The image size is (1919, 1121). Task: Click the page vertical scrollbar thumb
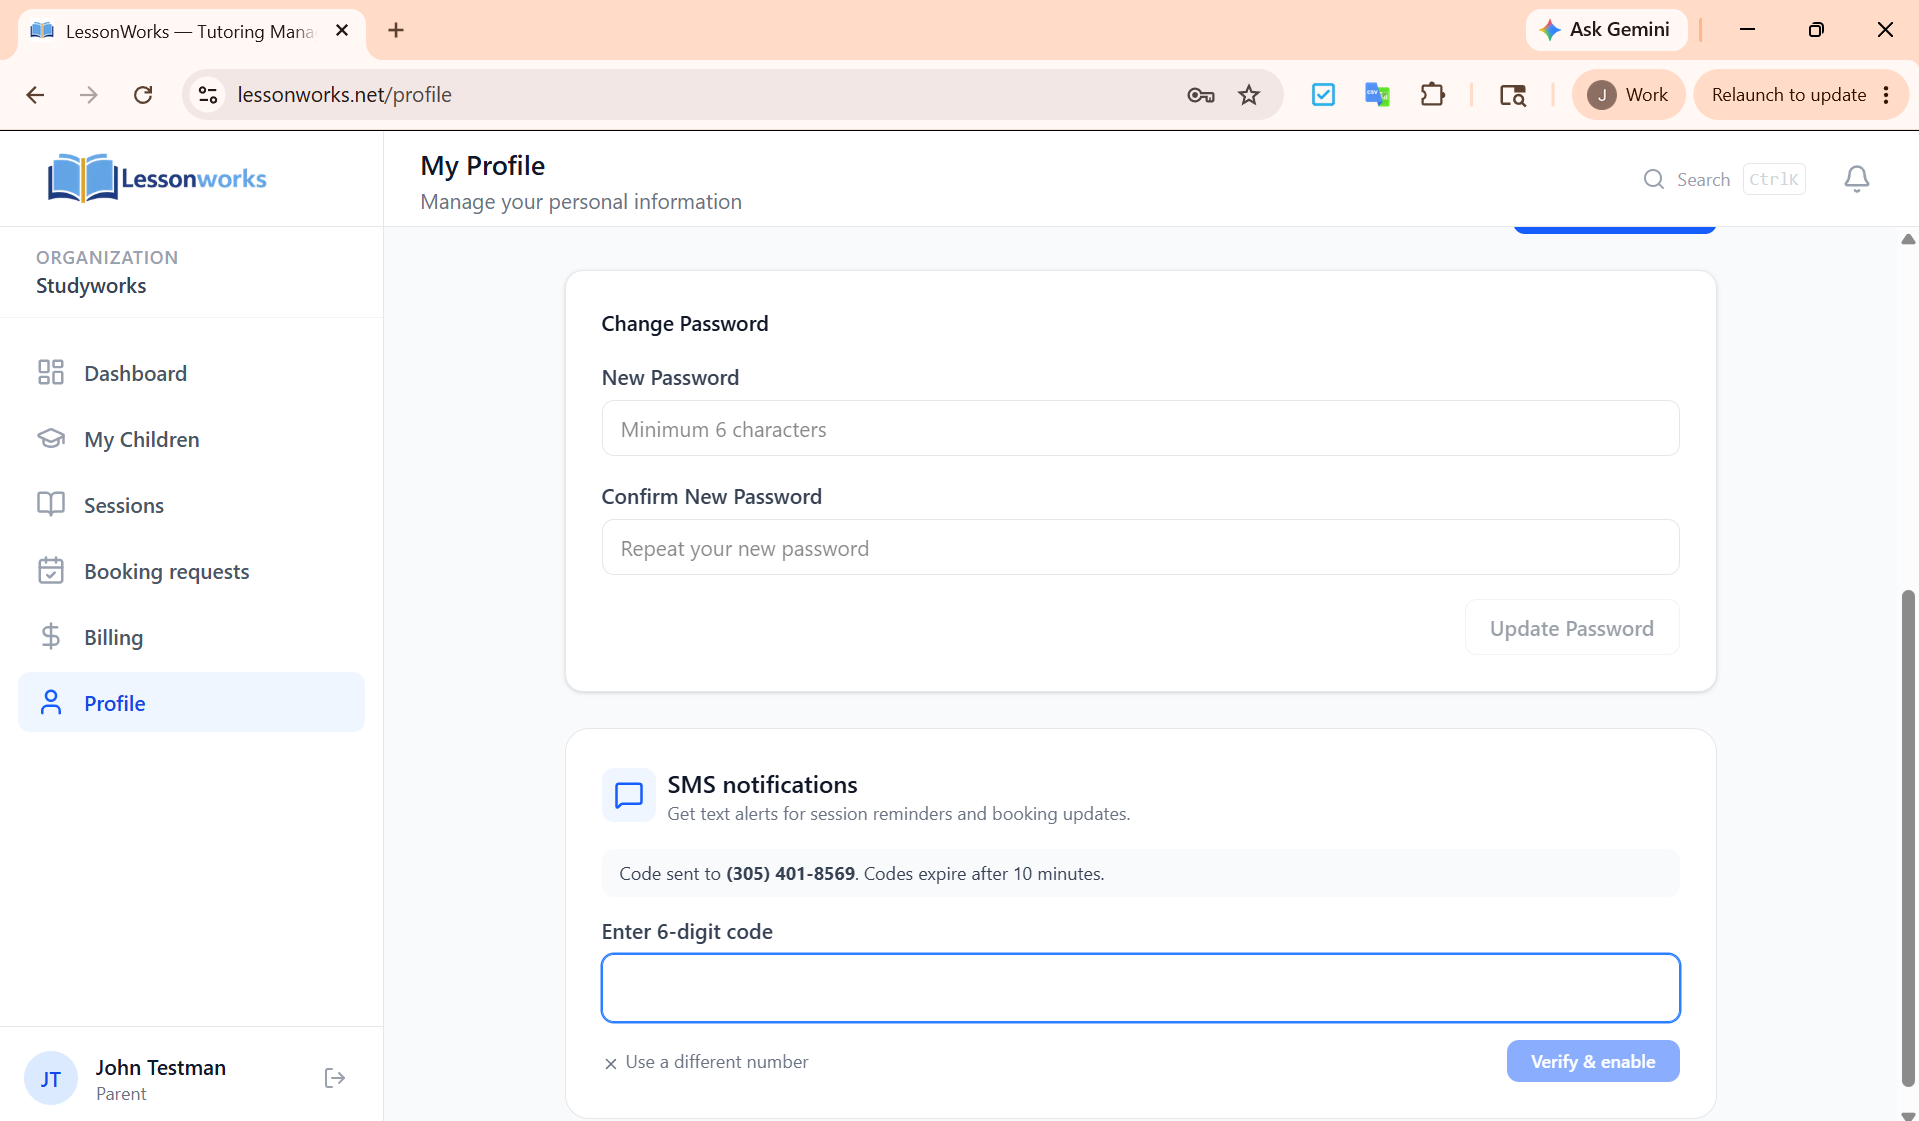(1908, 838)
